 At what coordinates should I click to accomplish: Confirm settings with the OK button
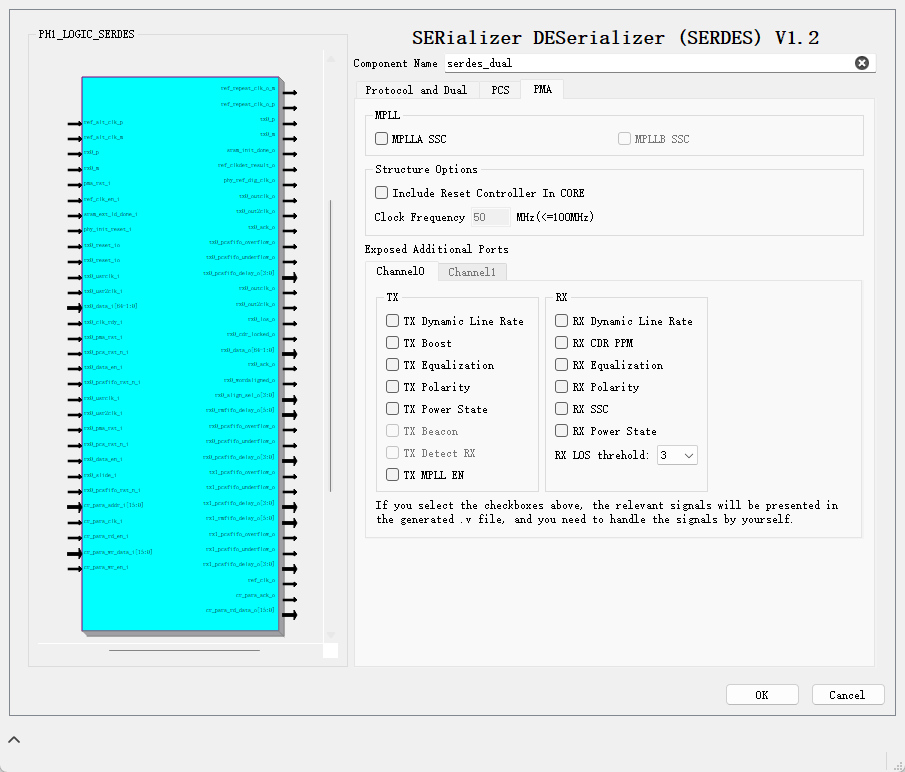coord(762,695)
